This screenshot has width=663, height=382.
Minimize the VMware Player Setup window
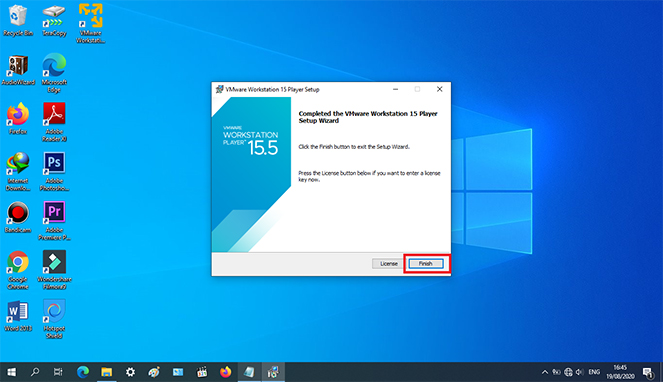(395, 89)
